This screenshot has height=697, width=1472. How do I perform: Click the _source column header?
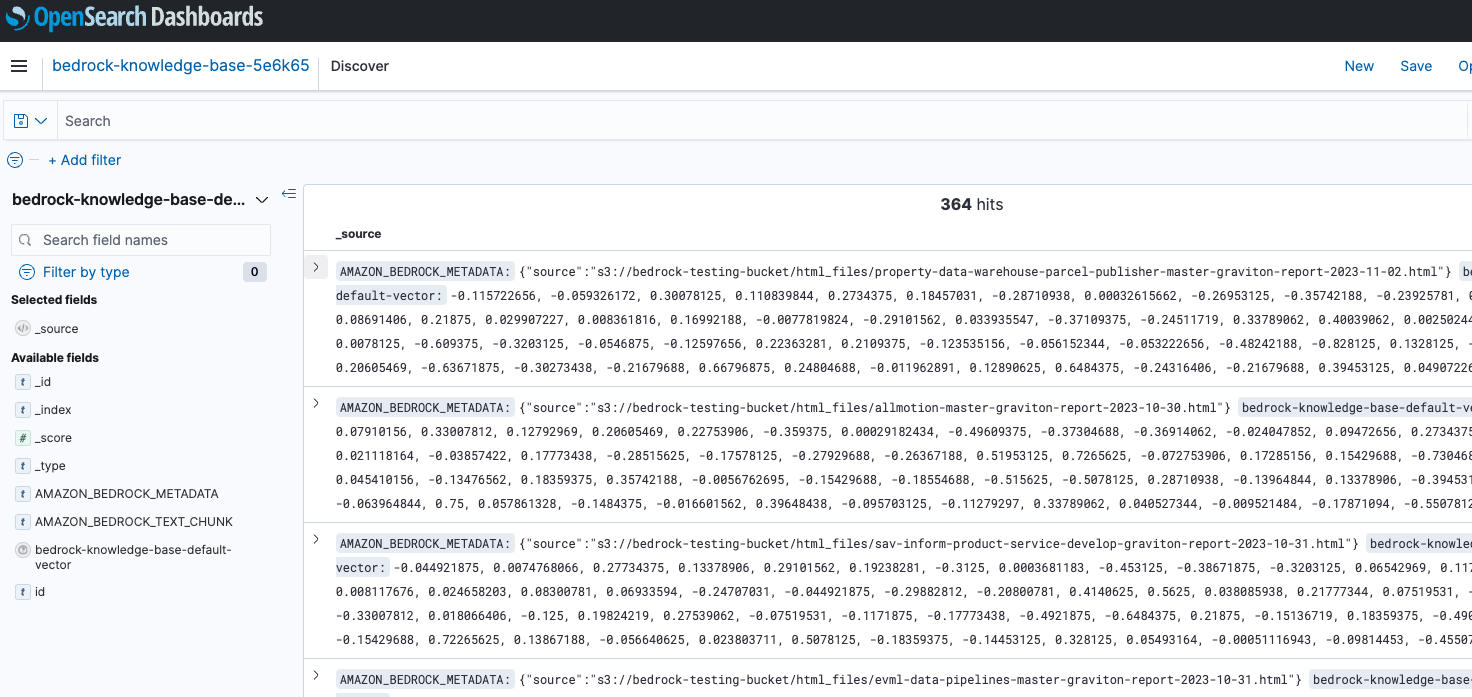click(x=359, y=234)
